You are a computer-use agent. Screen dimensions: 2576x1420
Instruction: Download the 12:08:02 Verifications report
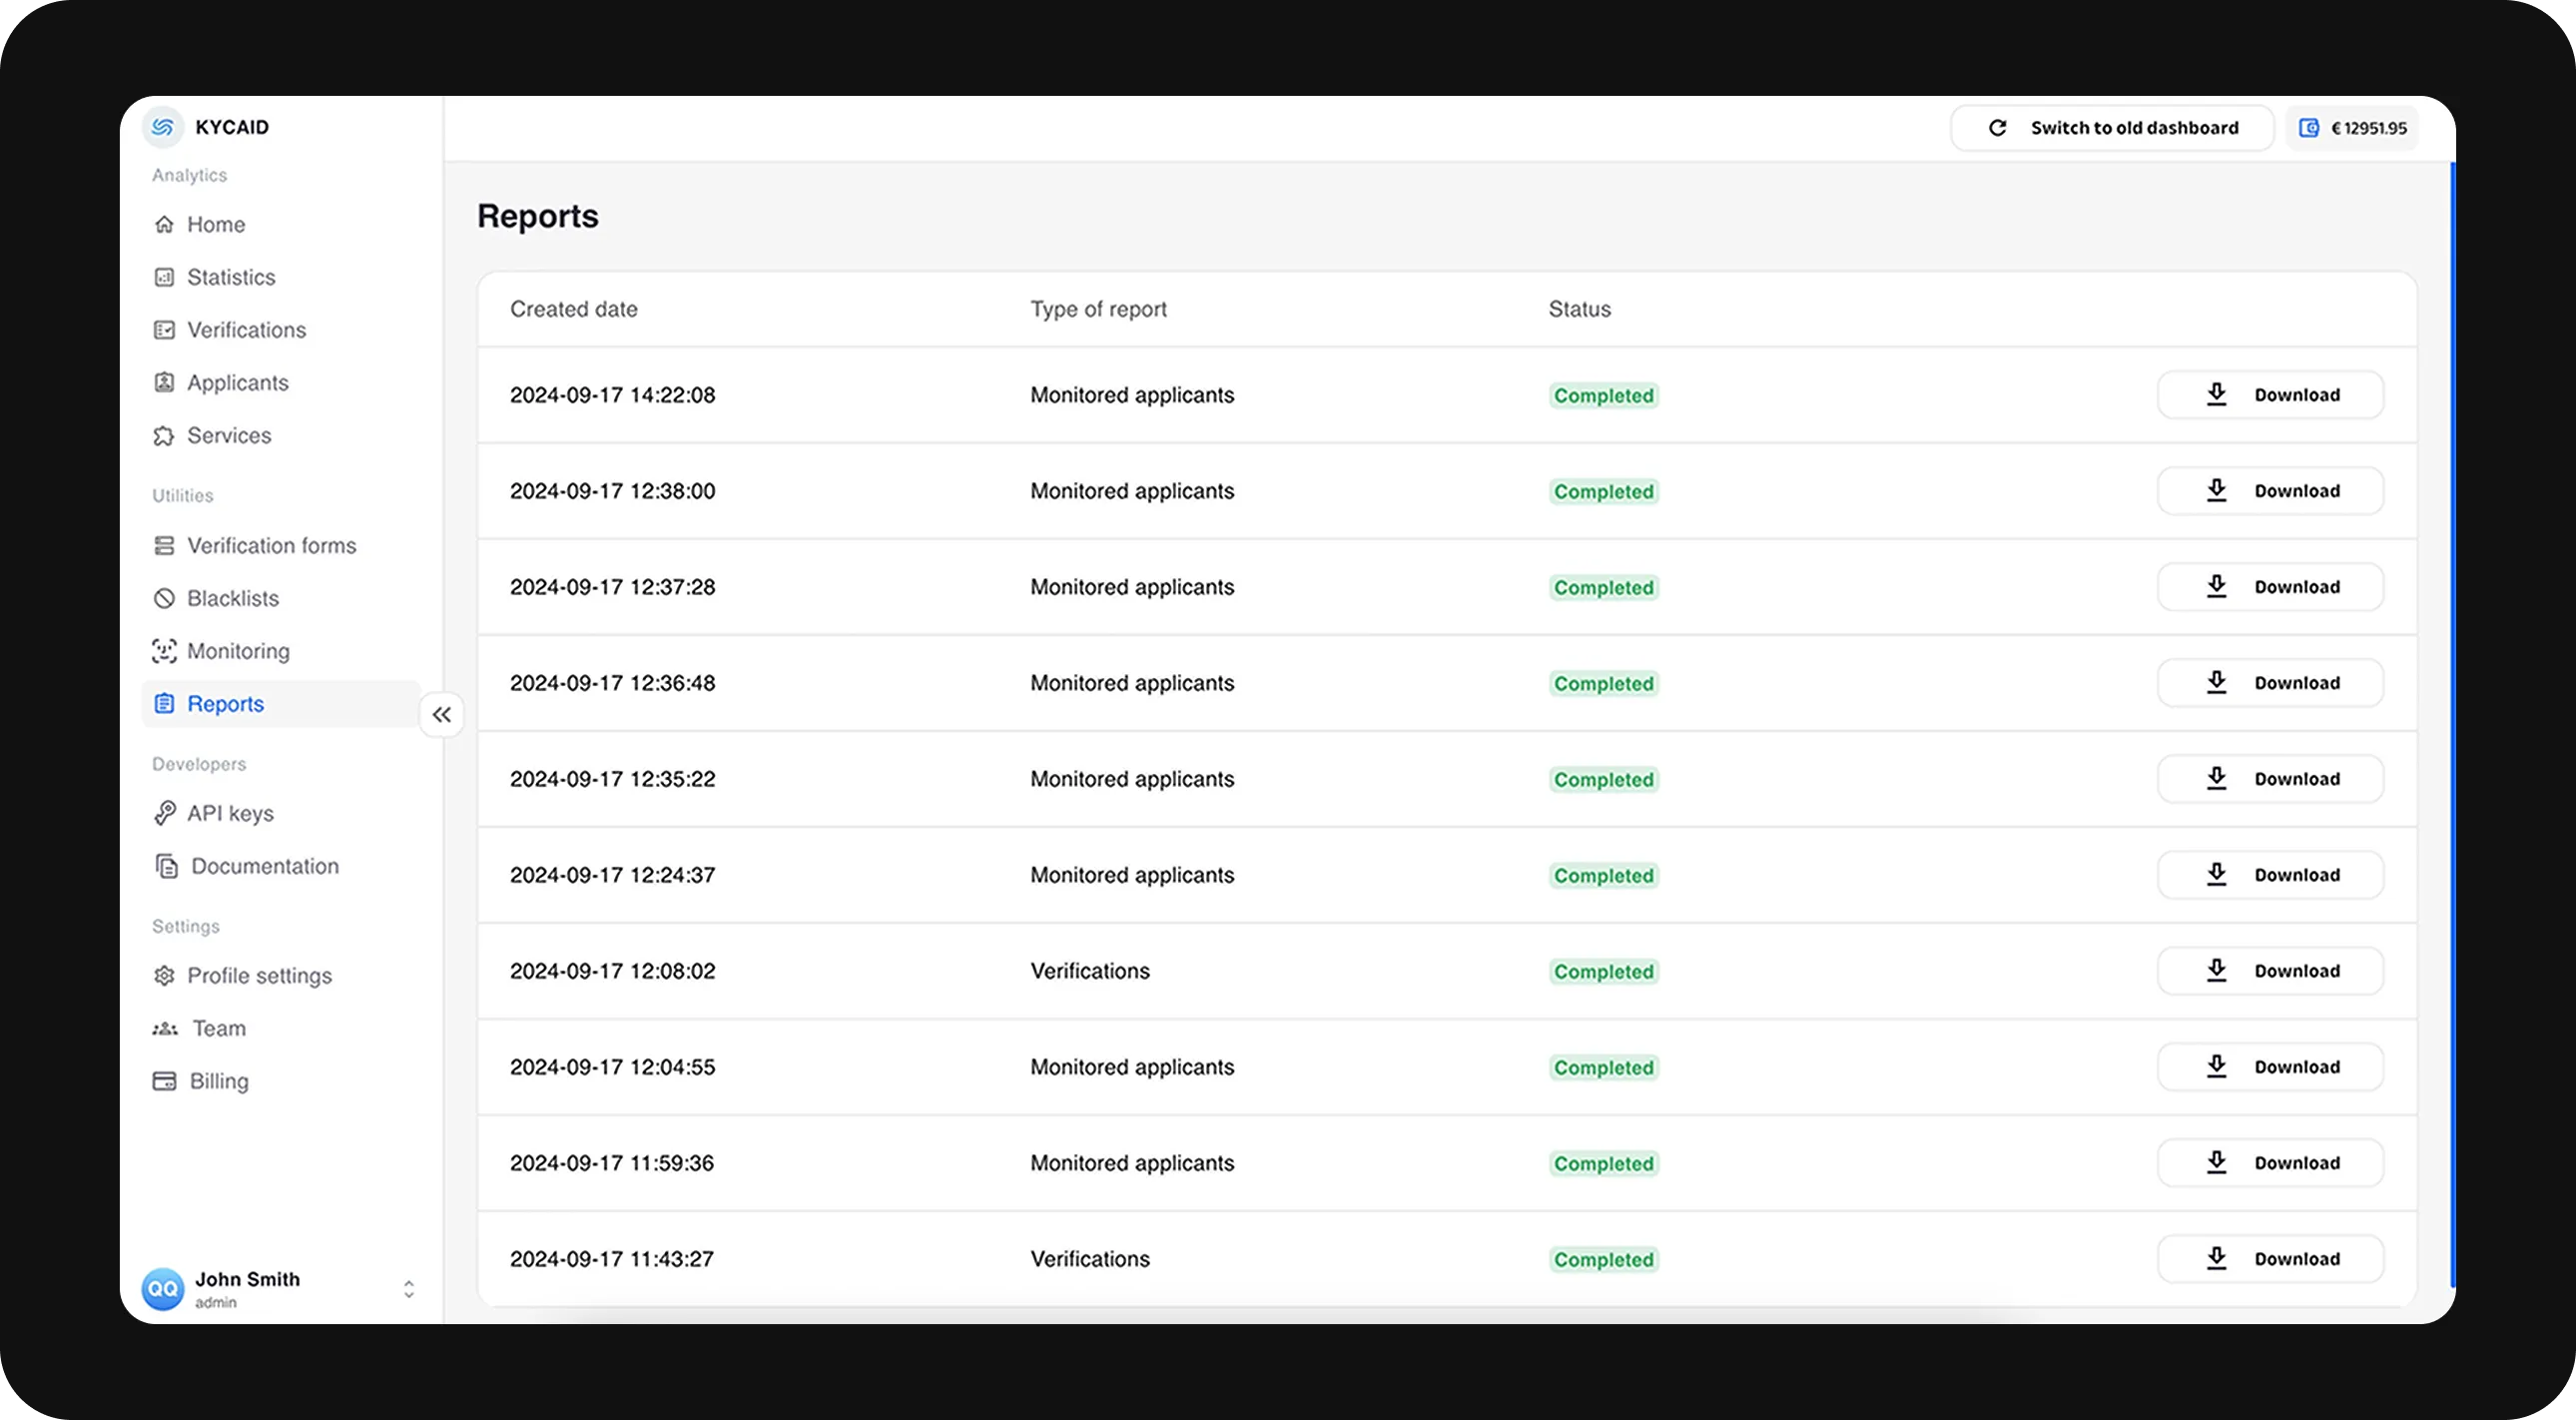(2270, 971)
